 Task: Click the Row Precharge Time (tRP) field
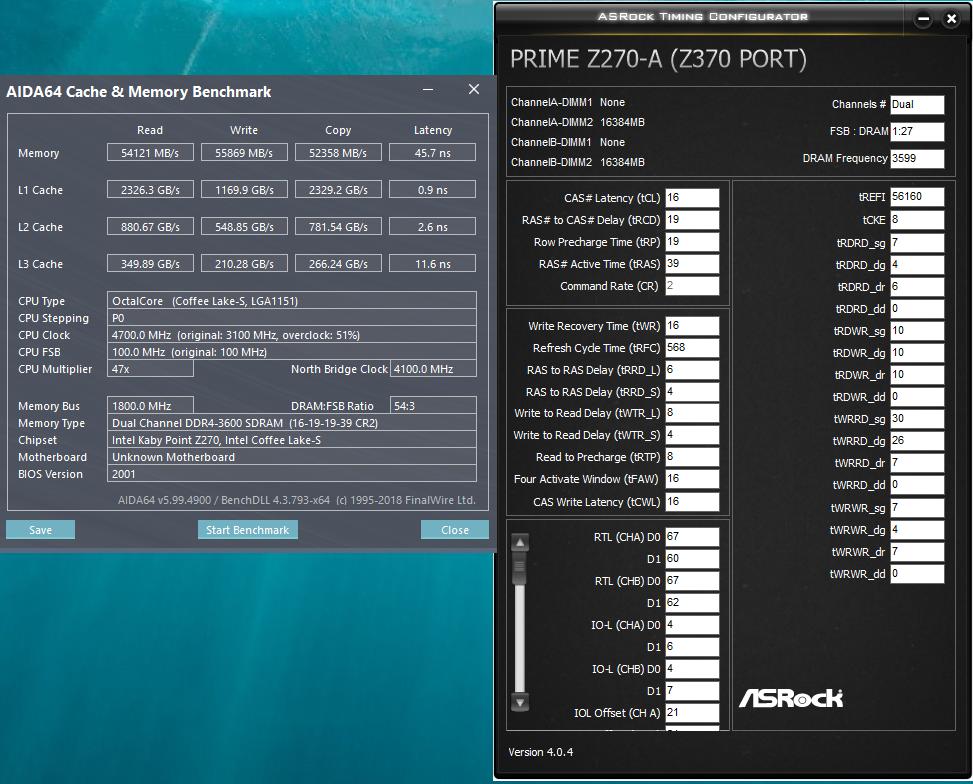point(692,241)
